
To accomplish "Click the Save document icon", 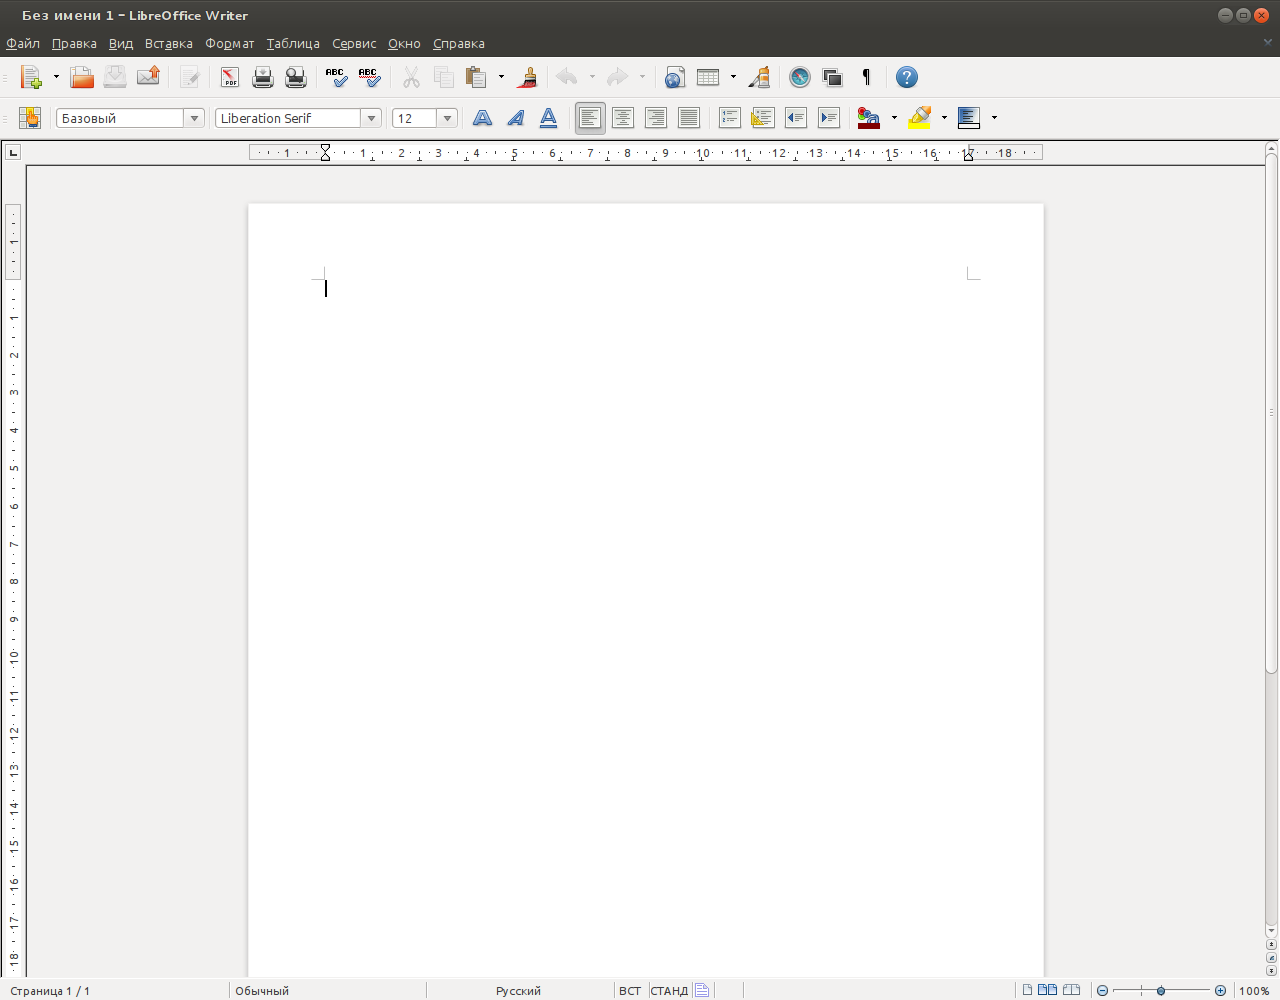I will pos(115,77).
